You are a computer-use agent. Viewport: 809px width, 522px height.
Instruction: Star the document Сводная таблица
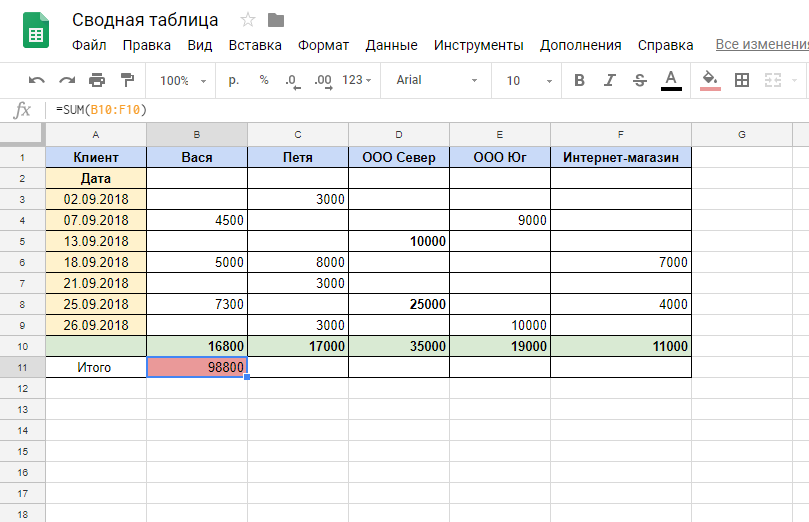click(x=248, y=20)
